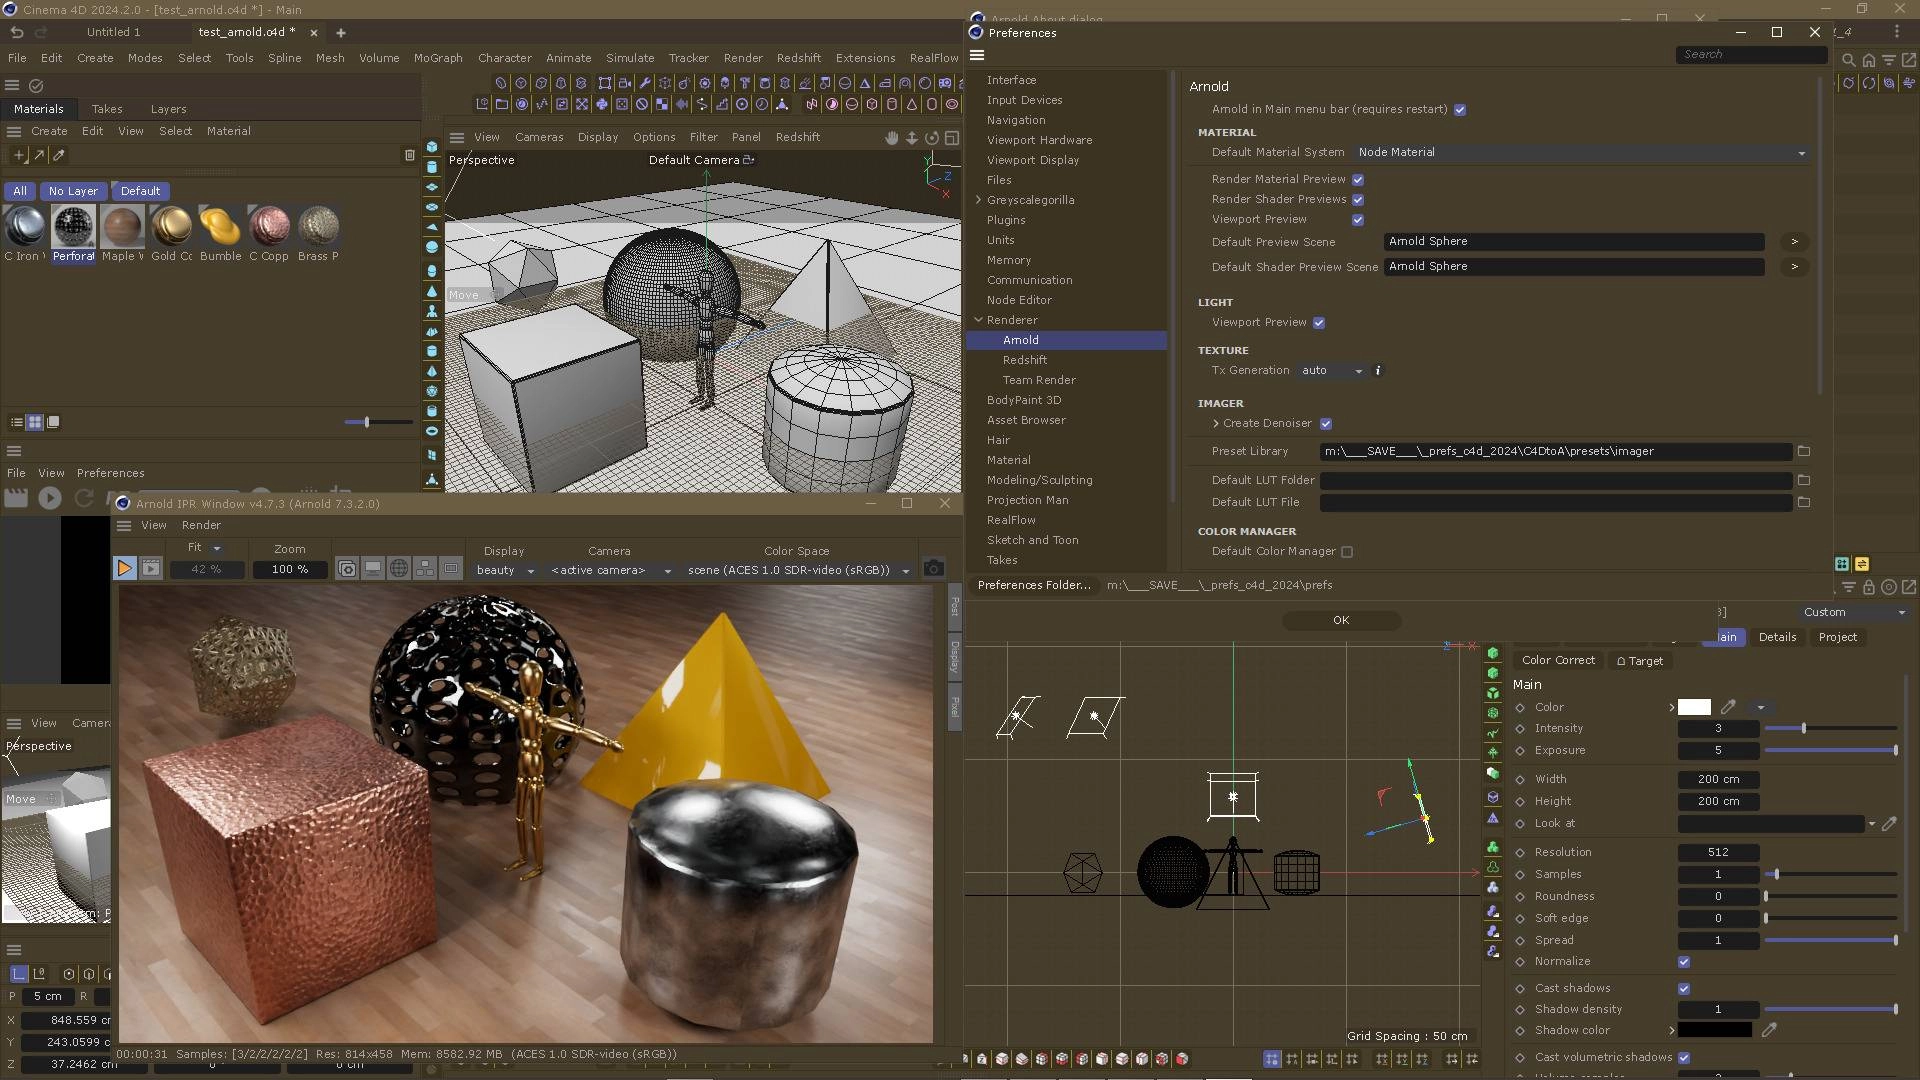Click the black Shadow color swatch
The image size is (1920, 1080).
click(1715, 1030)
